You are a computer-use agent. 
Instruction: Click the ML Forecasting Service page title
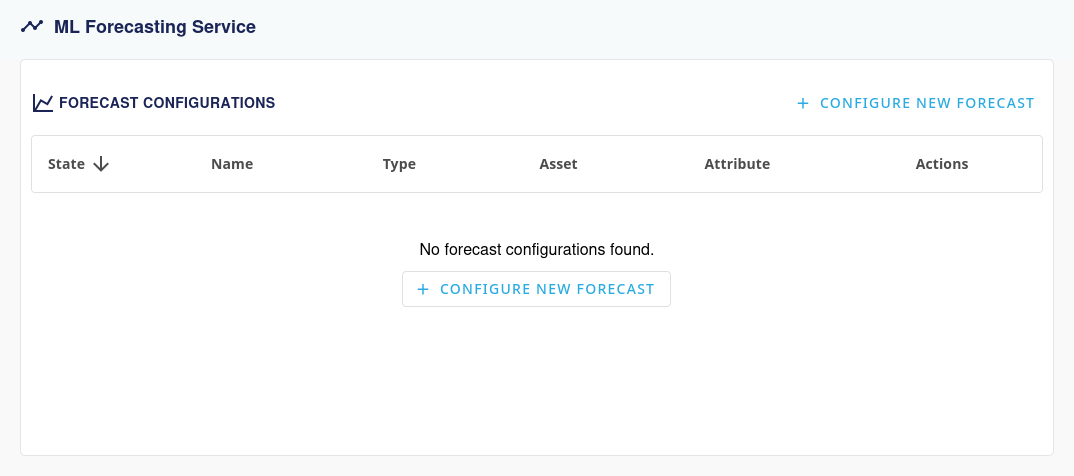(155, 27)
